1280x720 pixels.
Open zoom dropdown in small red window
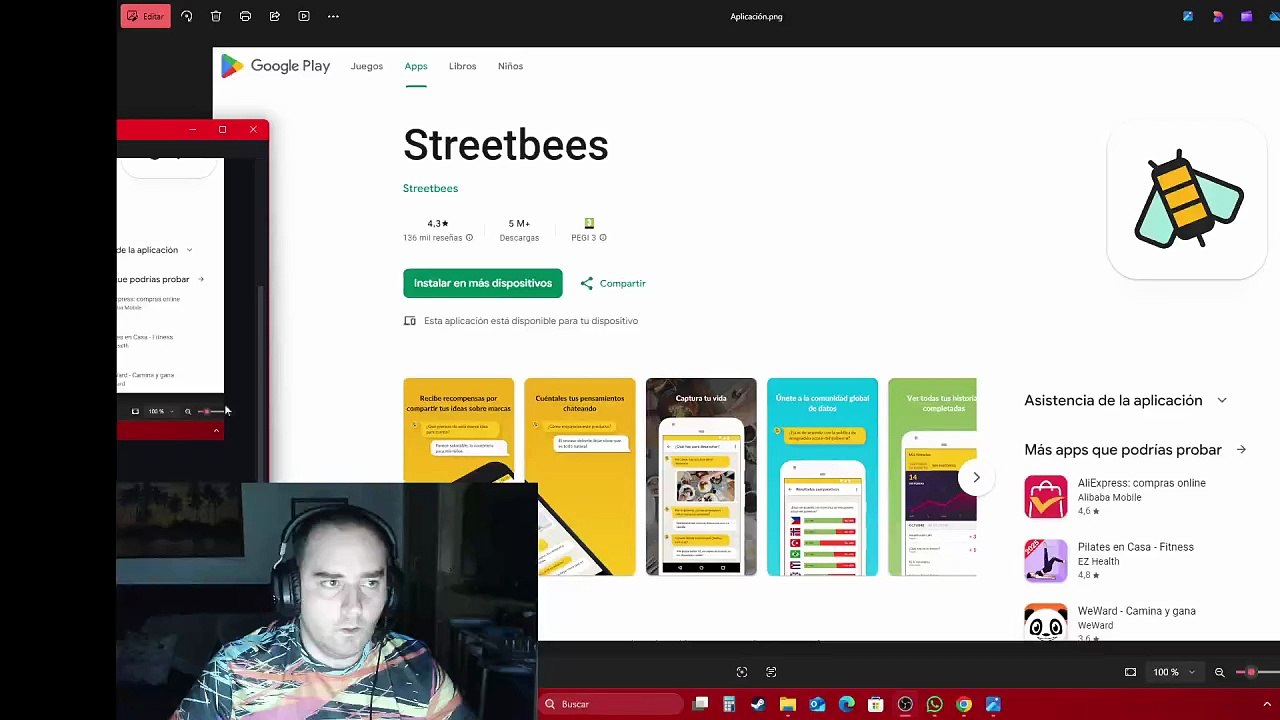pos(160,411)
